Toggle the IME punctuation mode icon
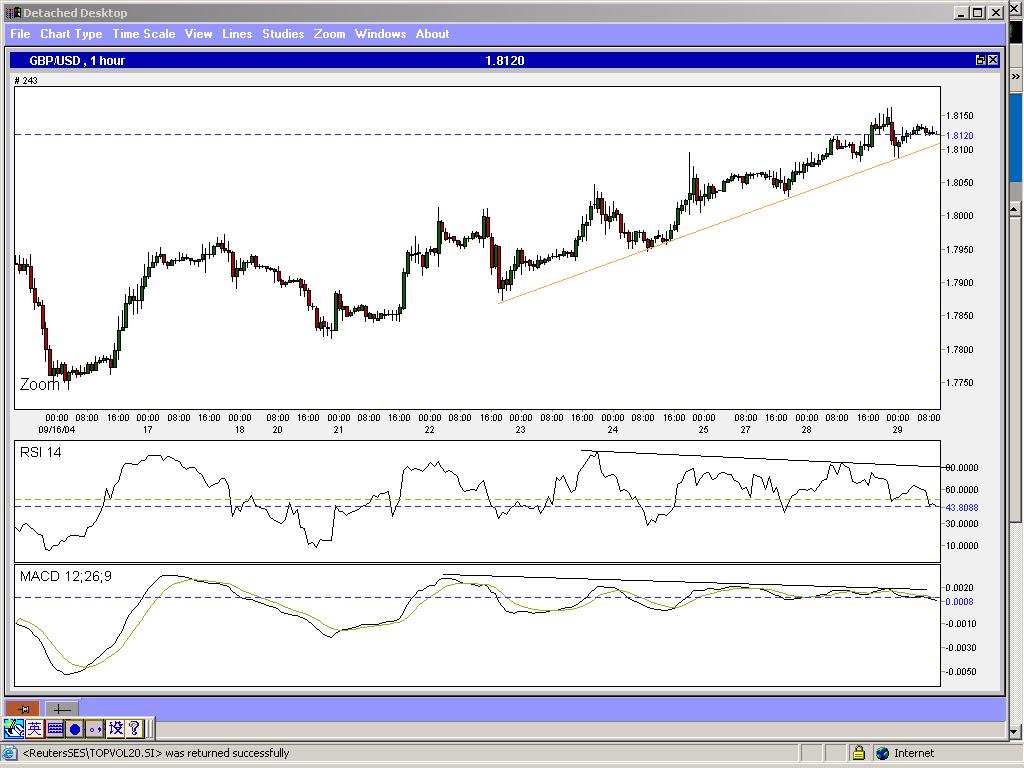 tap(95, 728)
